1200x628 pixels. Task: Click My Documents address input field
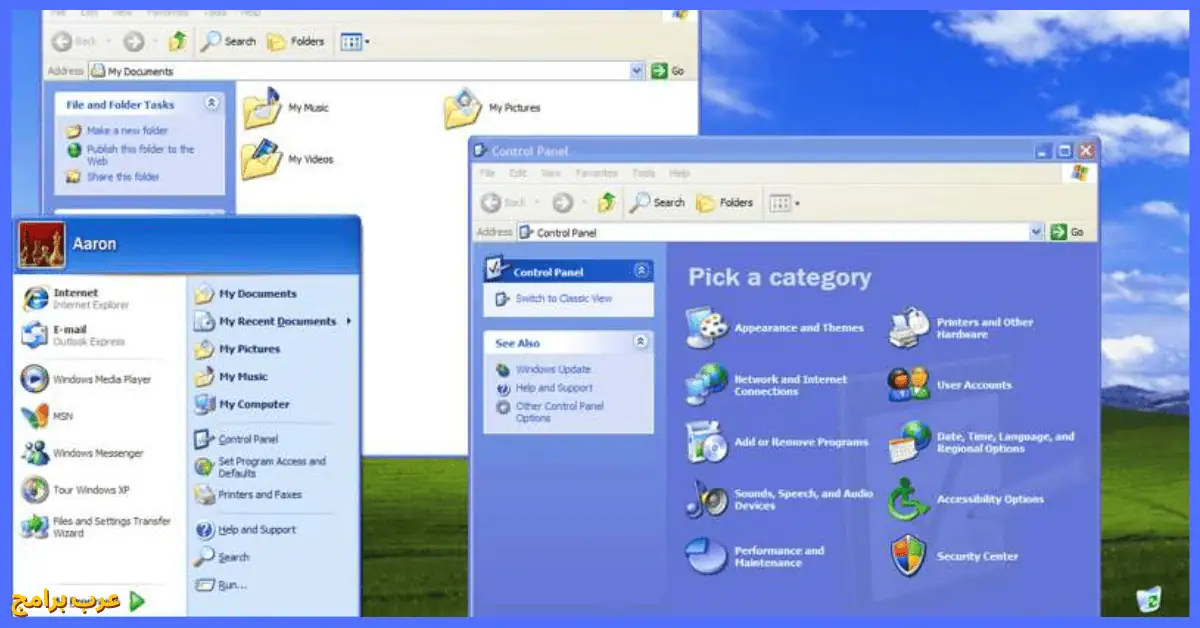[368, 71]
